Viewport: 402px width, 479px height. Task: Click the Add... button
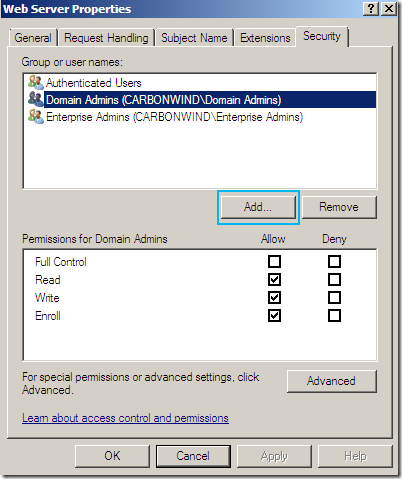pos(258,207)
